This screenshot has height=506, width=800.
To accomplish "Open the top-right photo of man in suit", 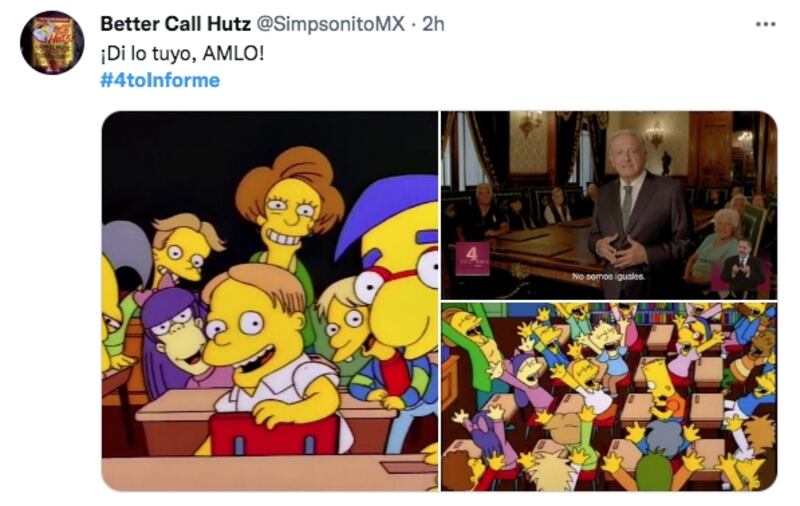I will click(609, 205).
